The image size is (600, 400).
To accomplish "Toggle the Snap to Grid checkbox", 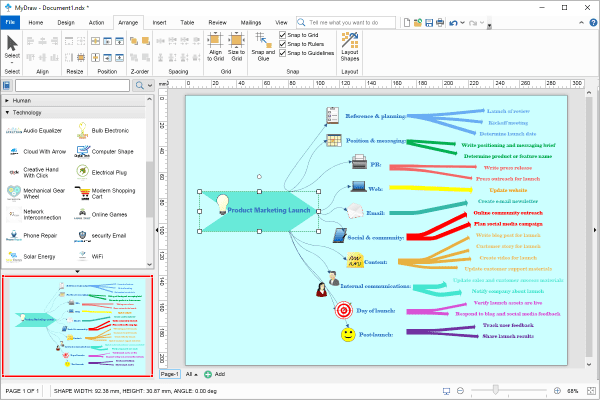I will click(282, 35).
